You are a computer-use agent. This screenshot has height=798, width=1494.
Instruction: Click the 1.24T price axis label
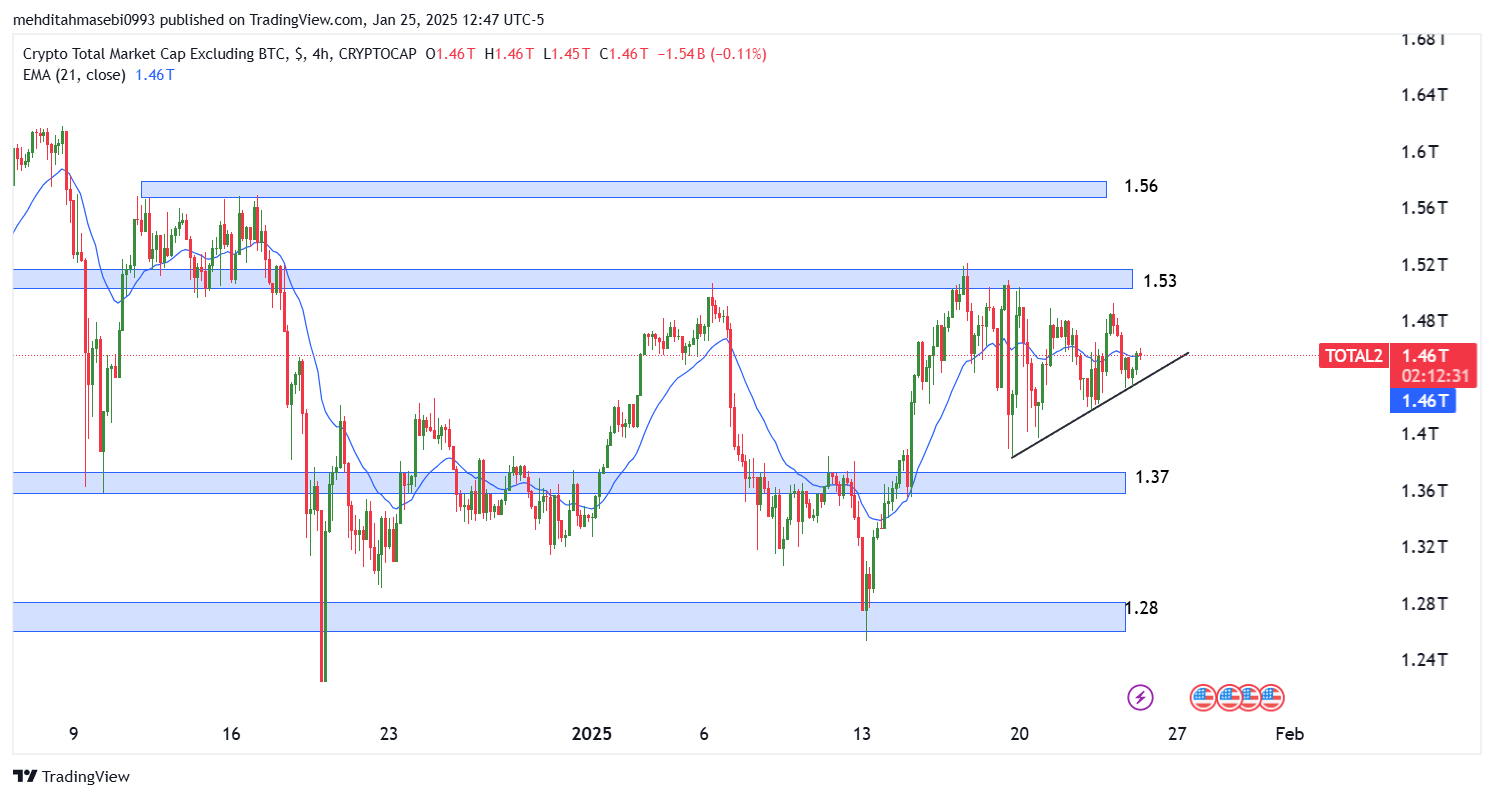pyautogui.click(x=1424, y=660)
